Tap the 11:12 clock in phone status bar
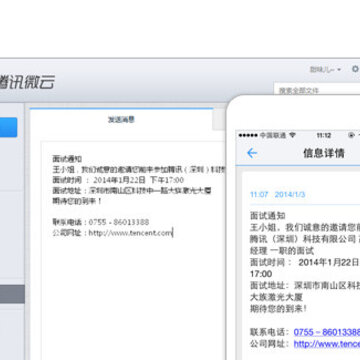This screenshot has height=360, width=360. [324, 135]
